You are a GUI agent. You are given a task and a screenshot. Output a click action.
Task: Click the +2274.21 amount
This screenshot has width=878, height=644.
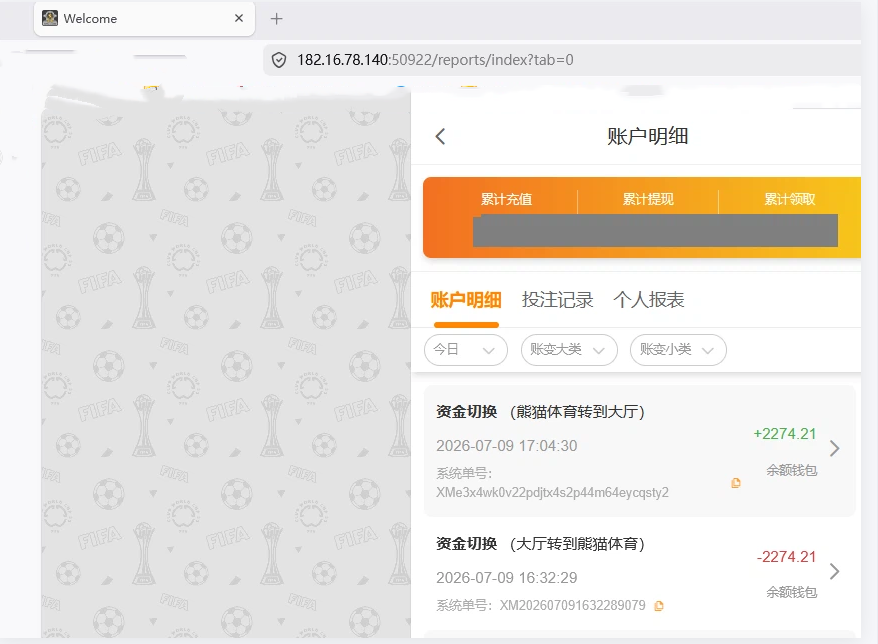[x=784, y=434]
